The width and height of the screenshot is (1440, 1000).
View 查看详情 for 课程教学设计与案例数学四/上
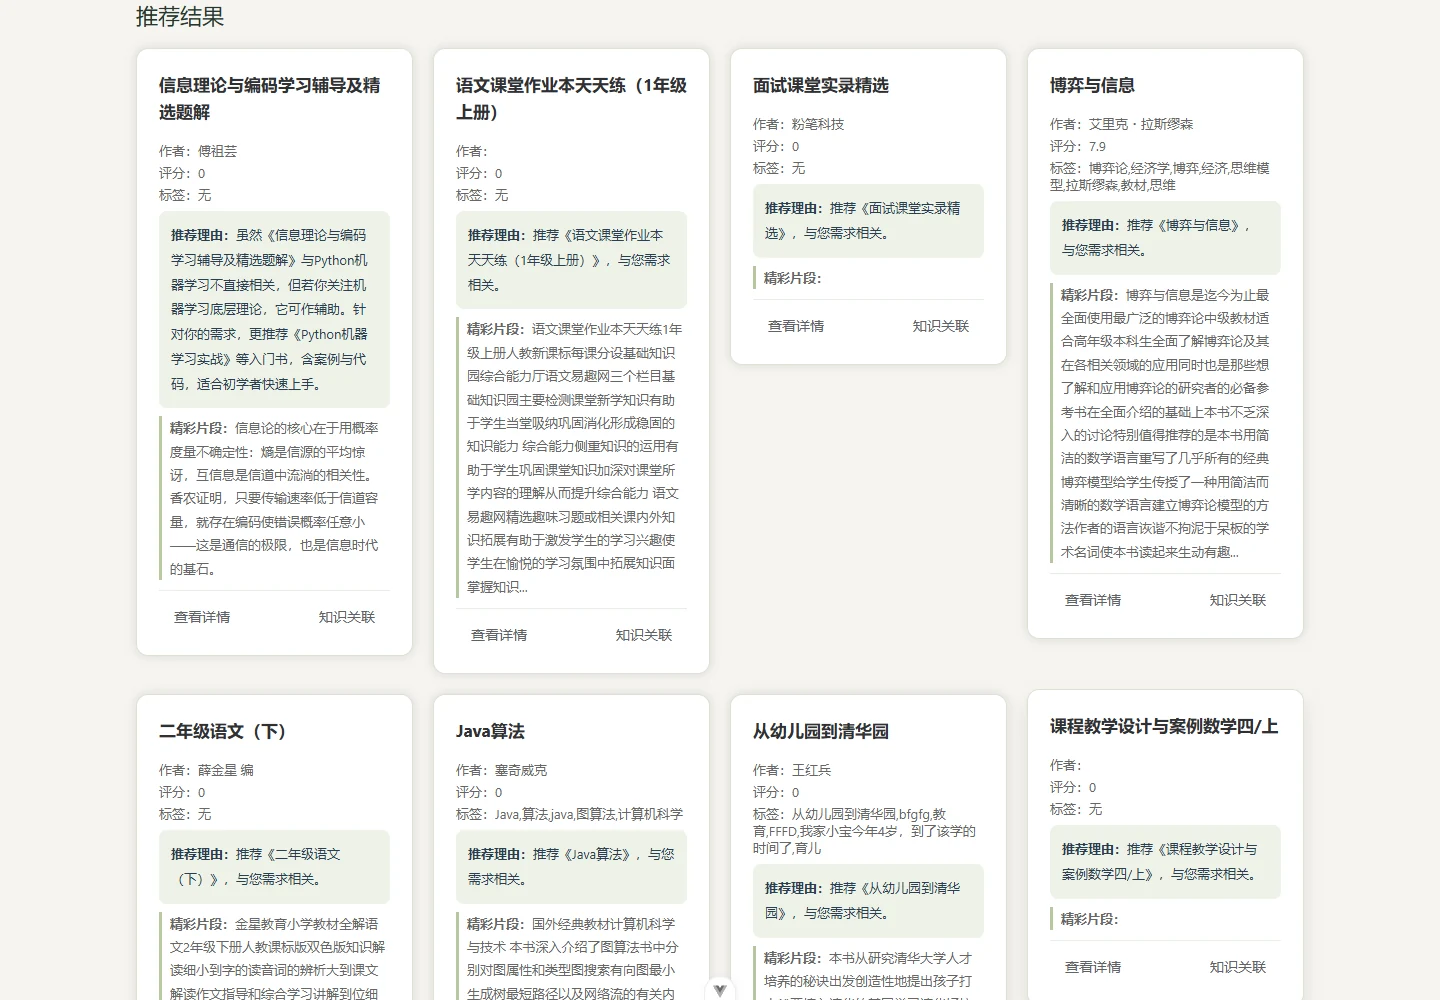(1093, 967)
